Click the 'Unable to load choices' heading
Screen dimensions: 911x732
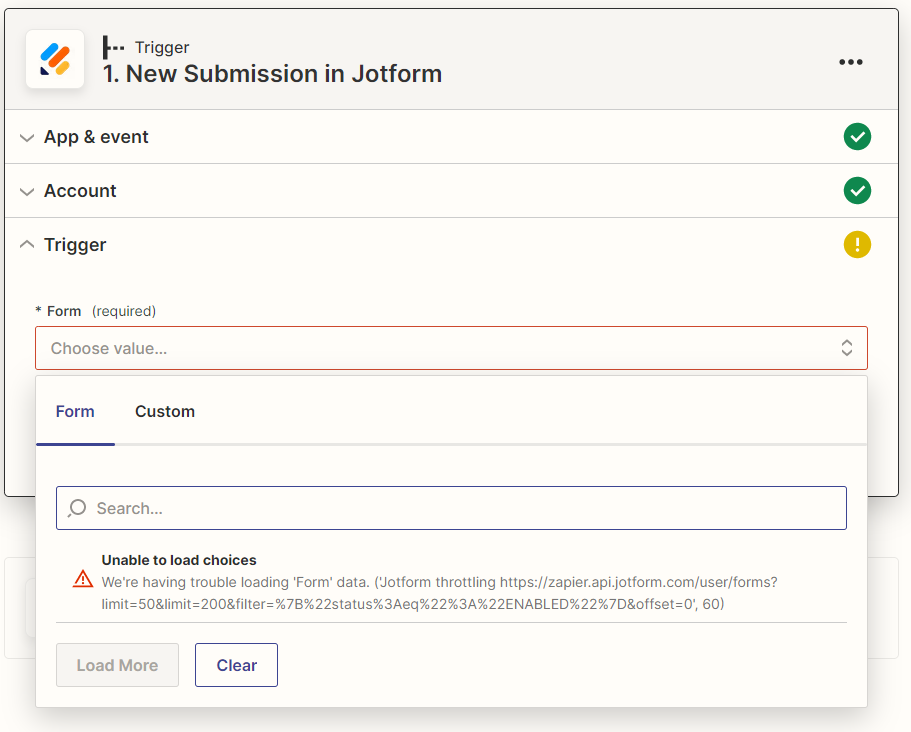(179, 560)
